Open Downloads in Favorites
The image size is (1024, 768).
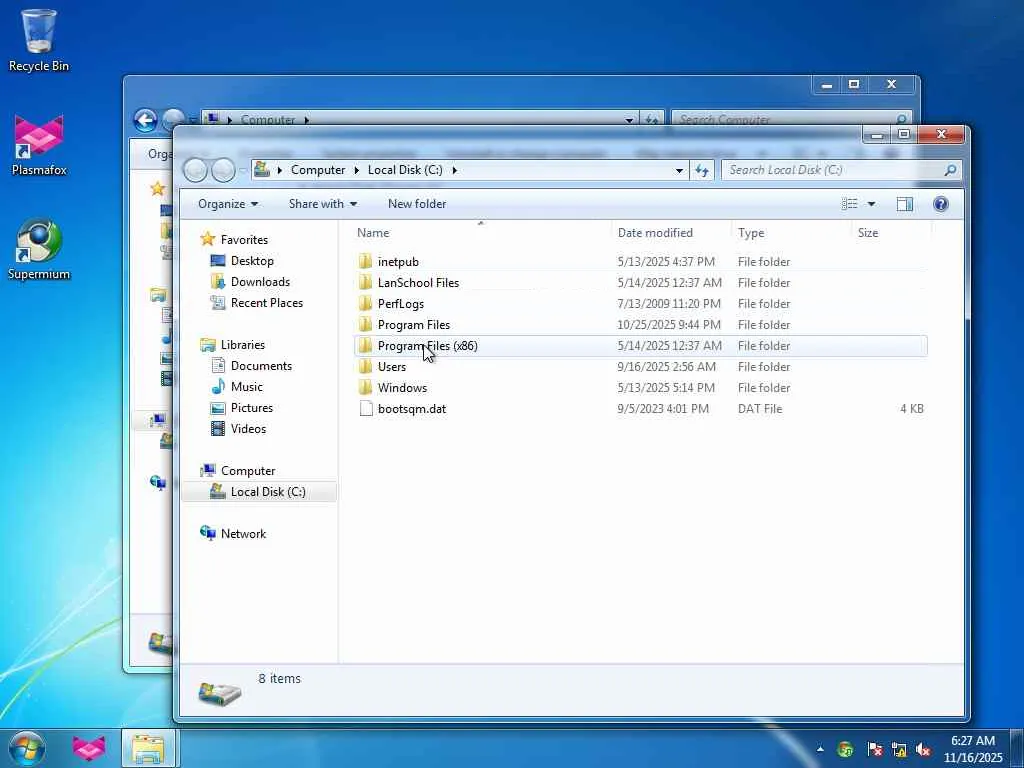[260, 281]
